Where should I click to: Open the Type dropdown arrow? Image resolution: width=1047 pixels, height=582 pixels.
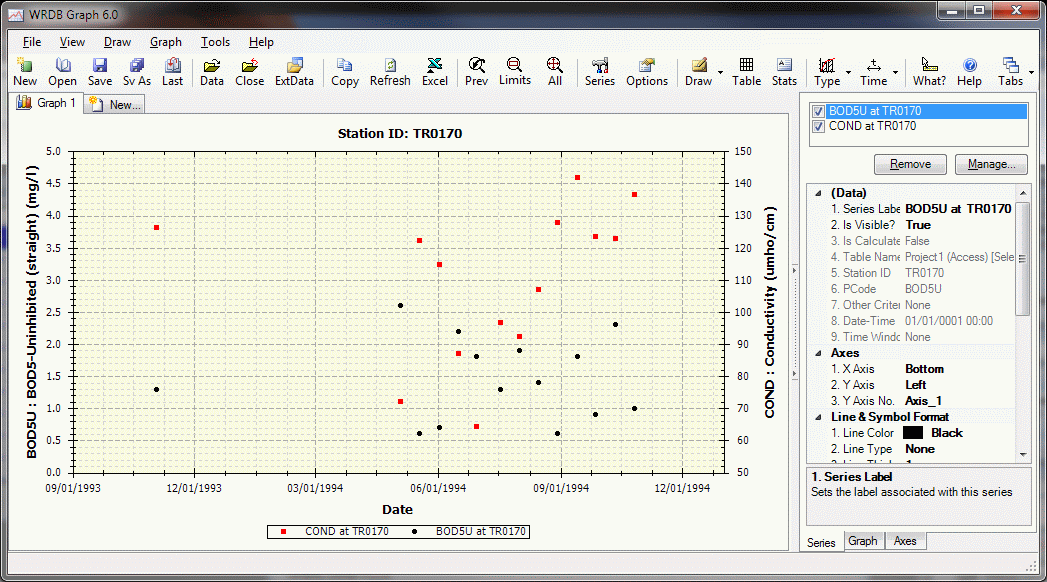click(849, 73)
